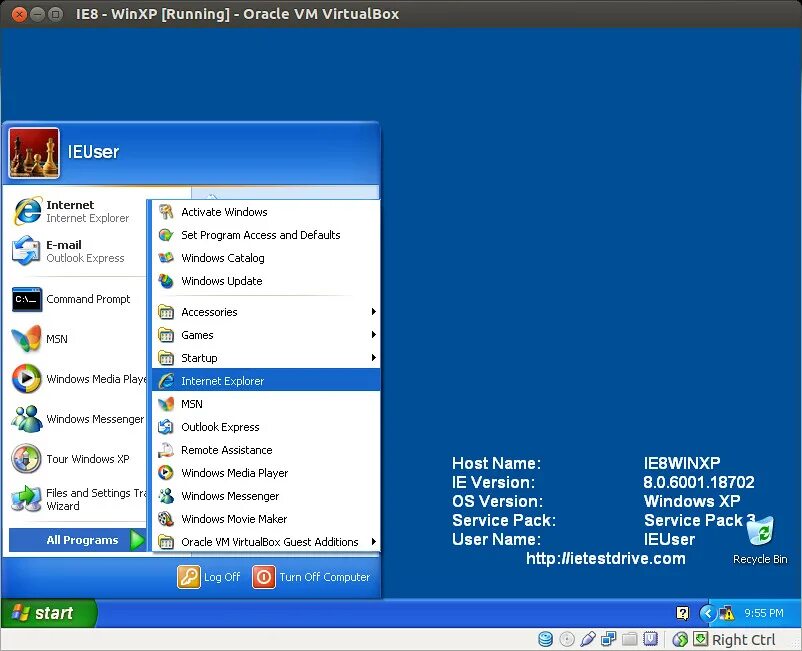Click the security alert shield tray icon
This screenshot has width=802, height=651.
tap(727, 613)
